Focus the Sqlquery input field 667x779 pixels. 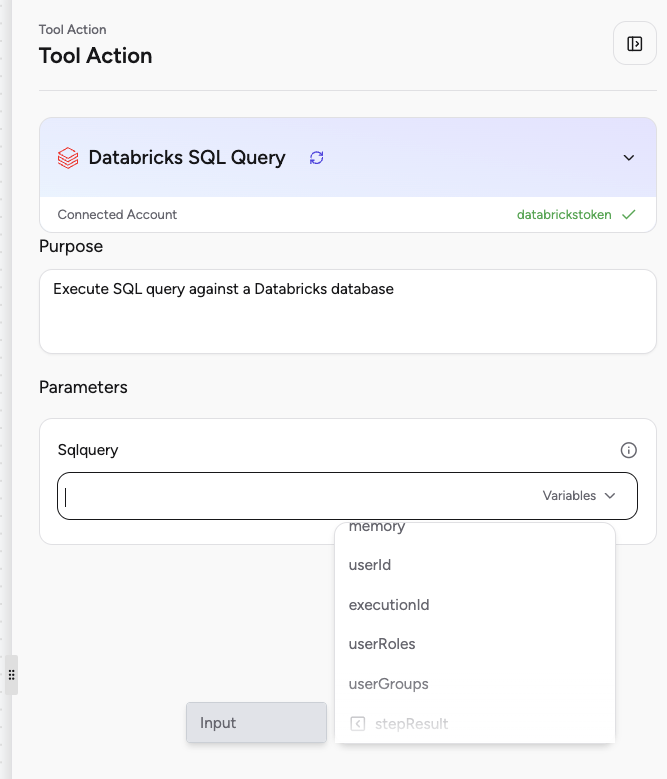347,496
